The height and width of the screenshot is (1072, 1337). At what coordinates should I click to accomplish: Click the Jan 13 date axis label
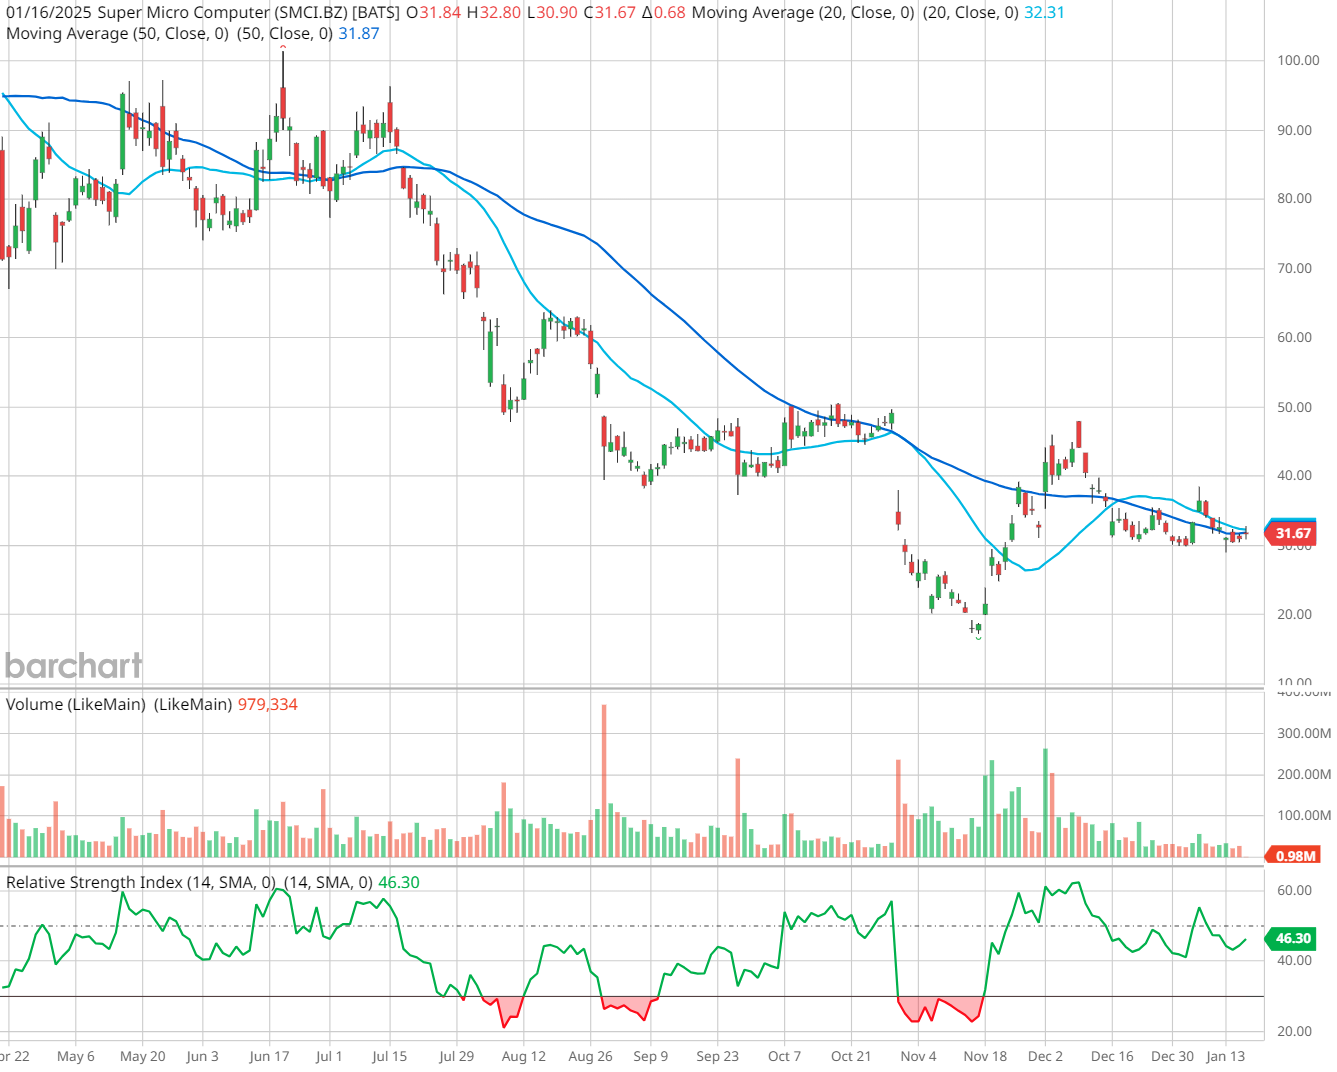[1226, 1056]
